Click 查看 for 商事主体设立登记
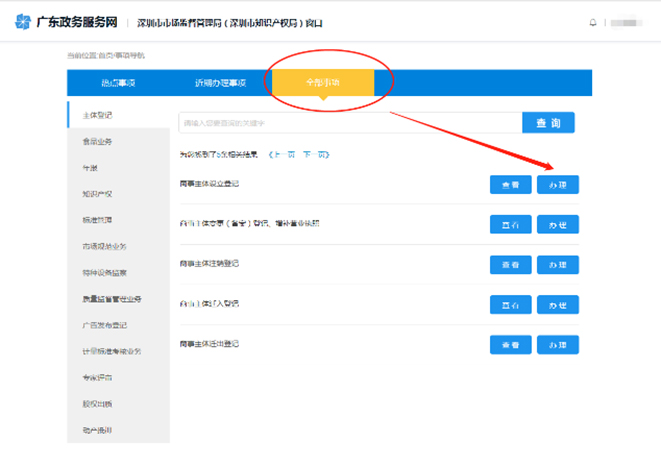Viewport: 661px width, 467px height. point(510,184)
